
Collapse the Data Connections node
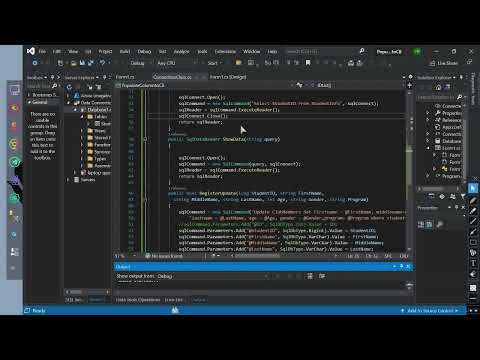69,103
